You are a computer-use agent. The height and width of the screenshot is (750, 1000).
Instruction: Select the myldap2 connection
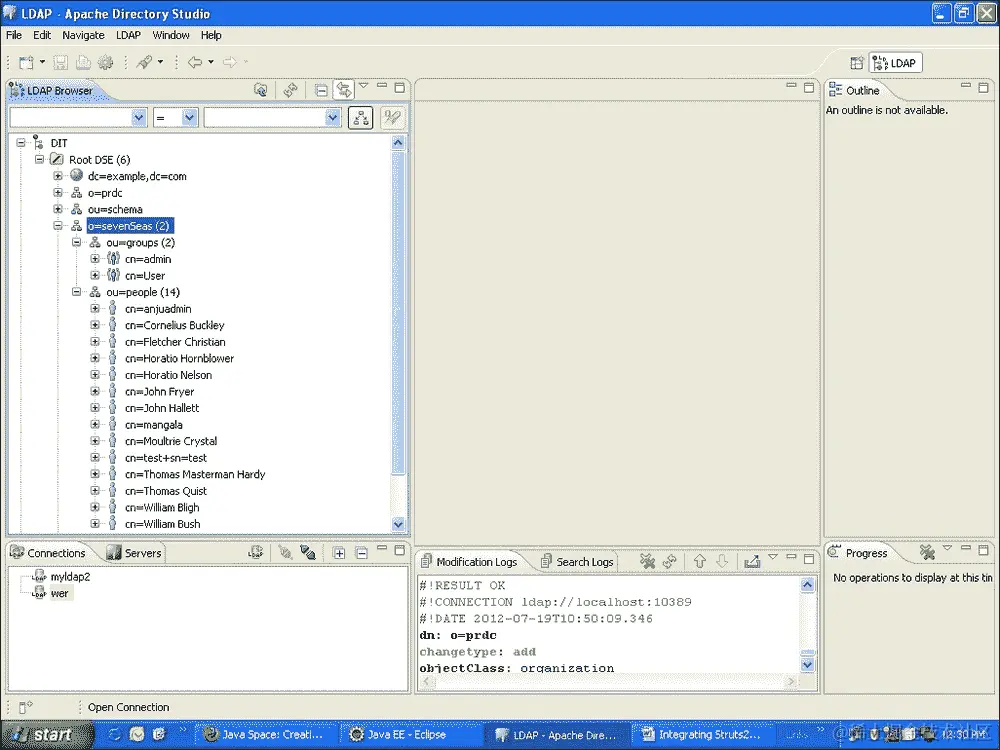coord(70,577)
